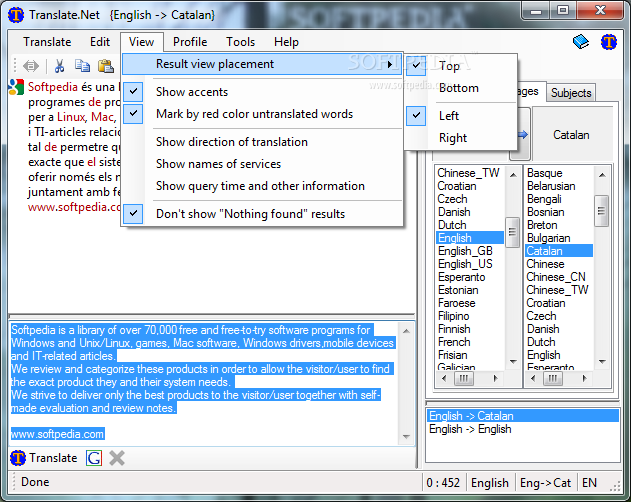The height and width of the screenshot is (502, 631).
Task: Toggle Don't show "Nothing found" results
Action: pyautogui.click(x=262, y=214)
